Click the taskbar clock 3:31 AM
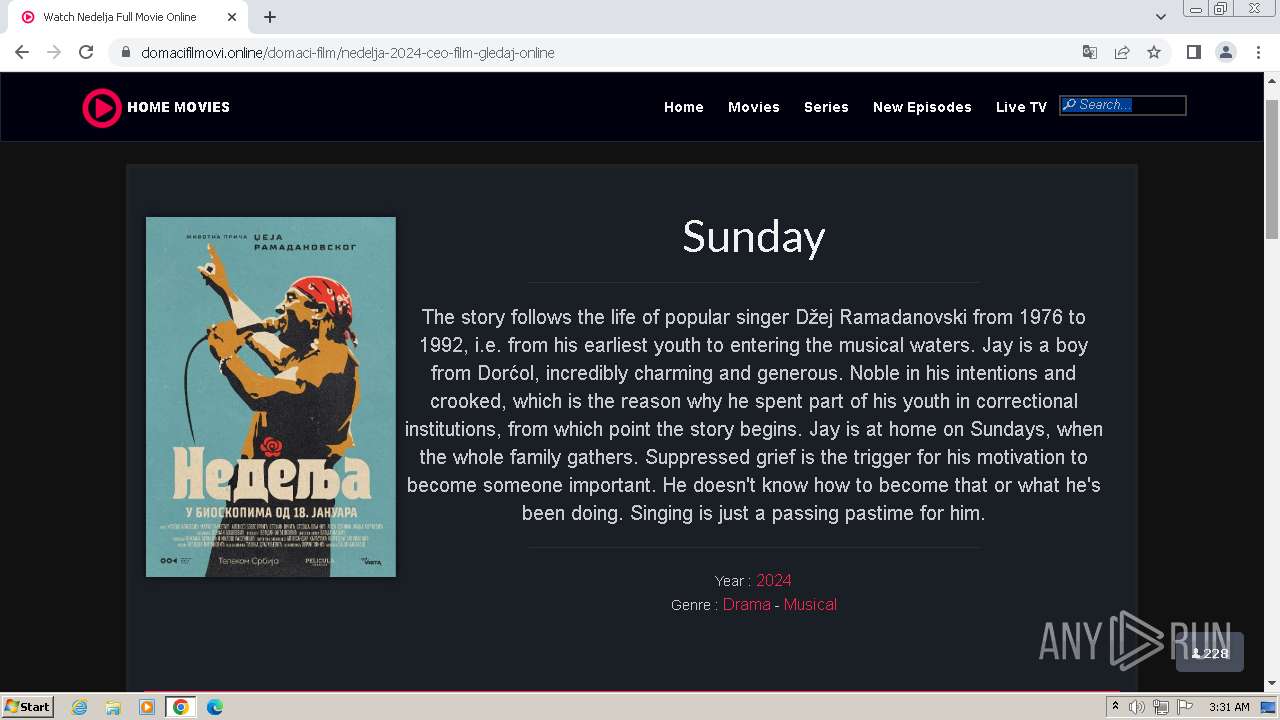The width and height of the screenshot is (1280, 720). point(1229,707)
